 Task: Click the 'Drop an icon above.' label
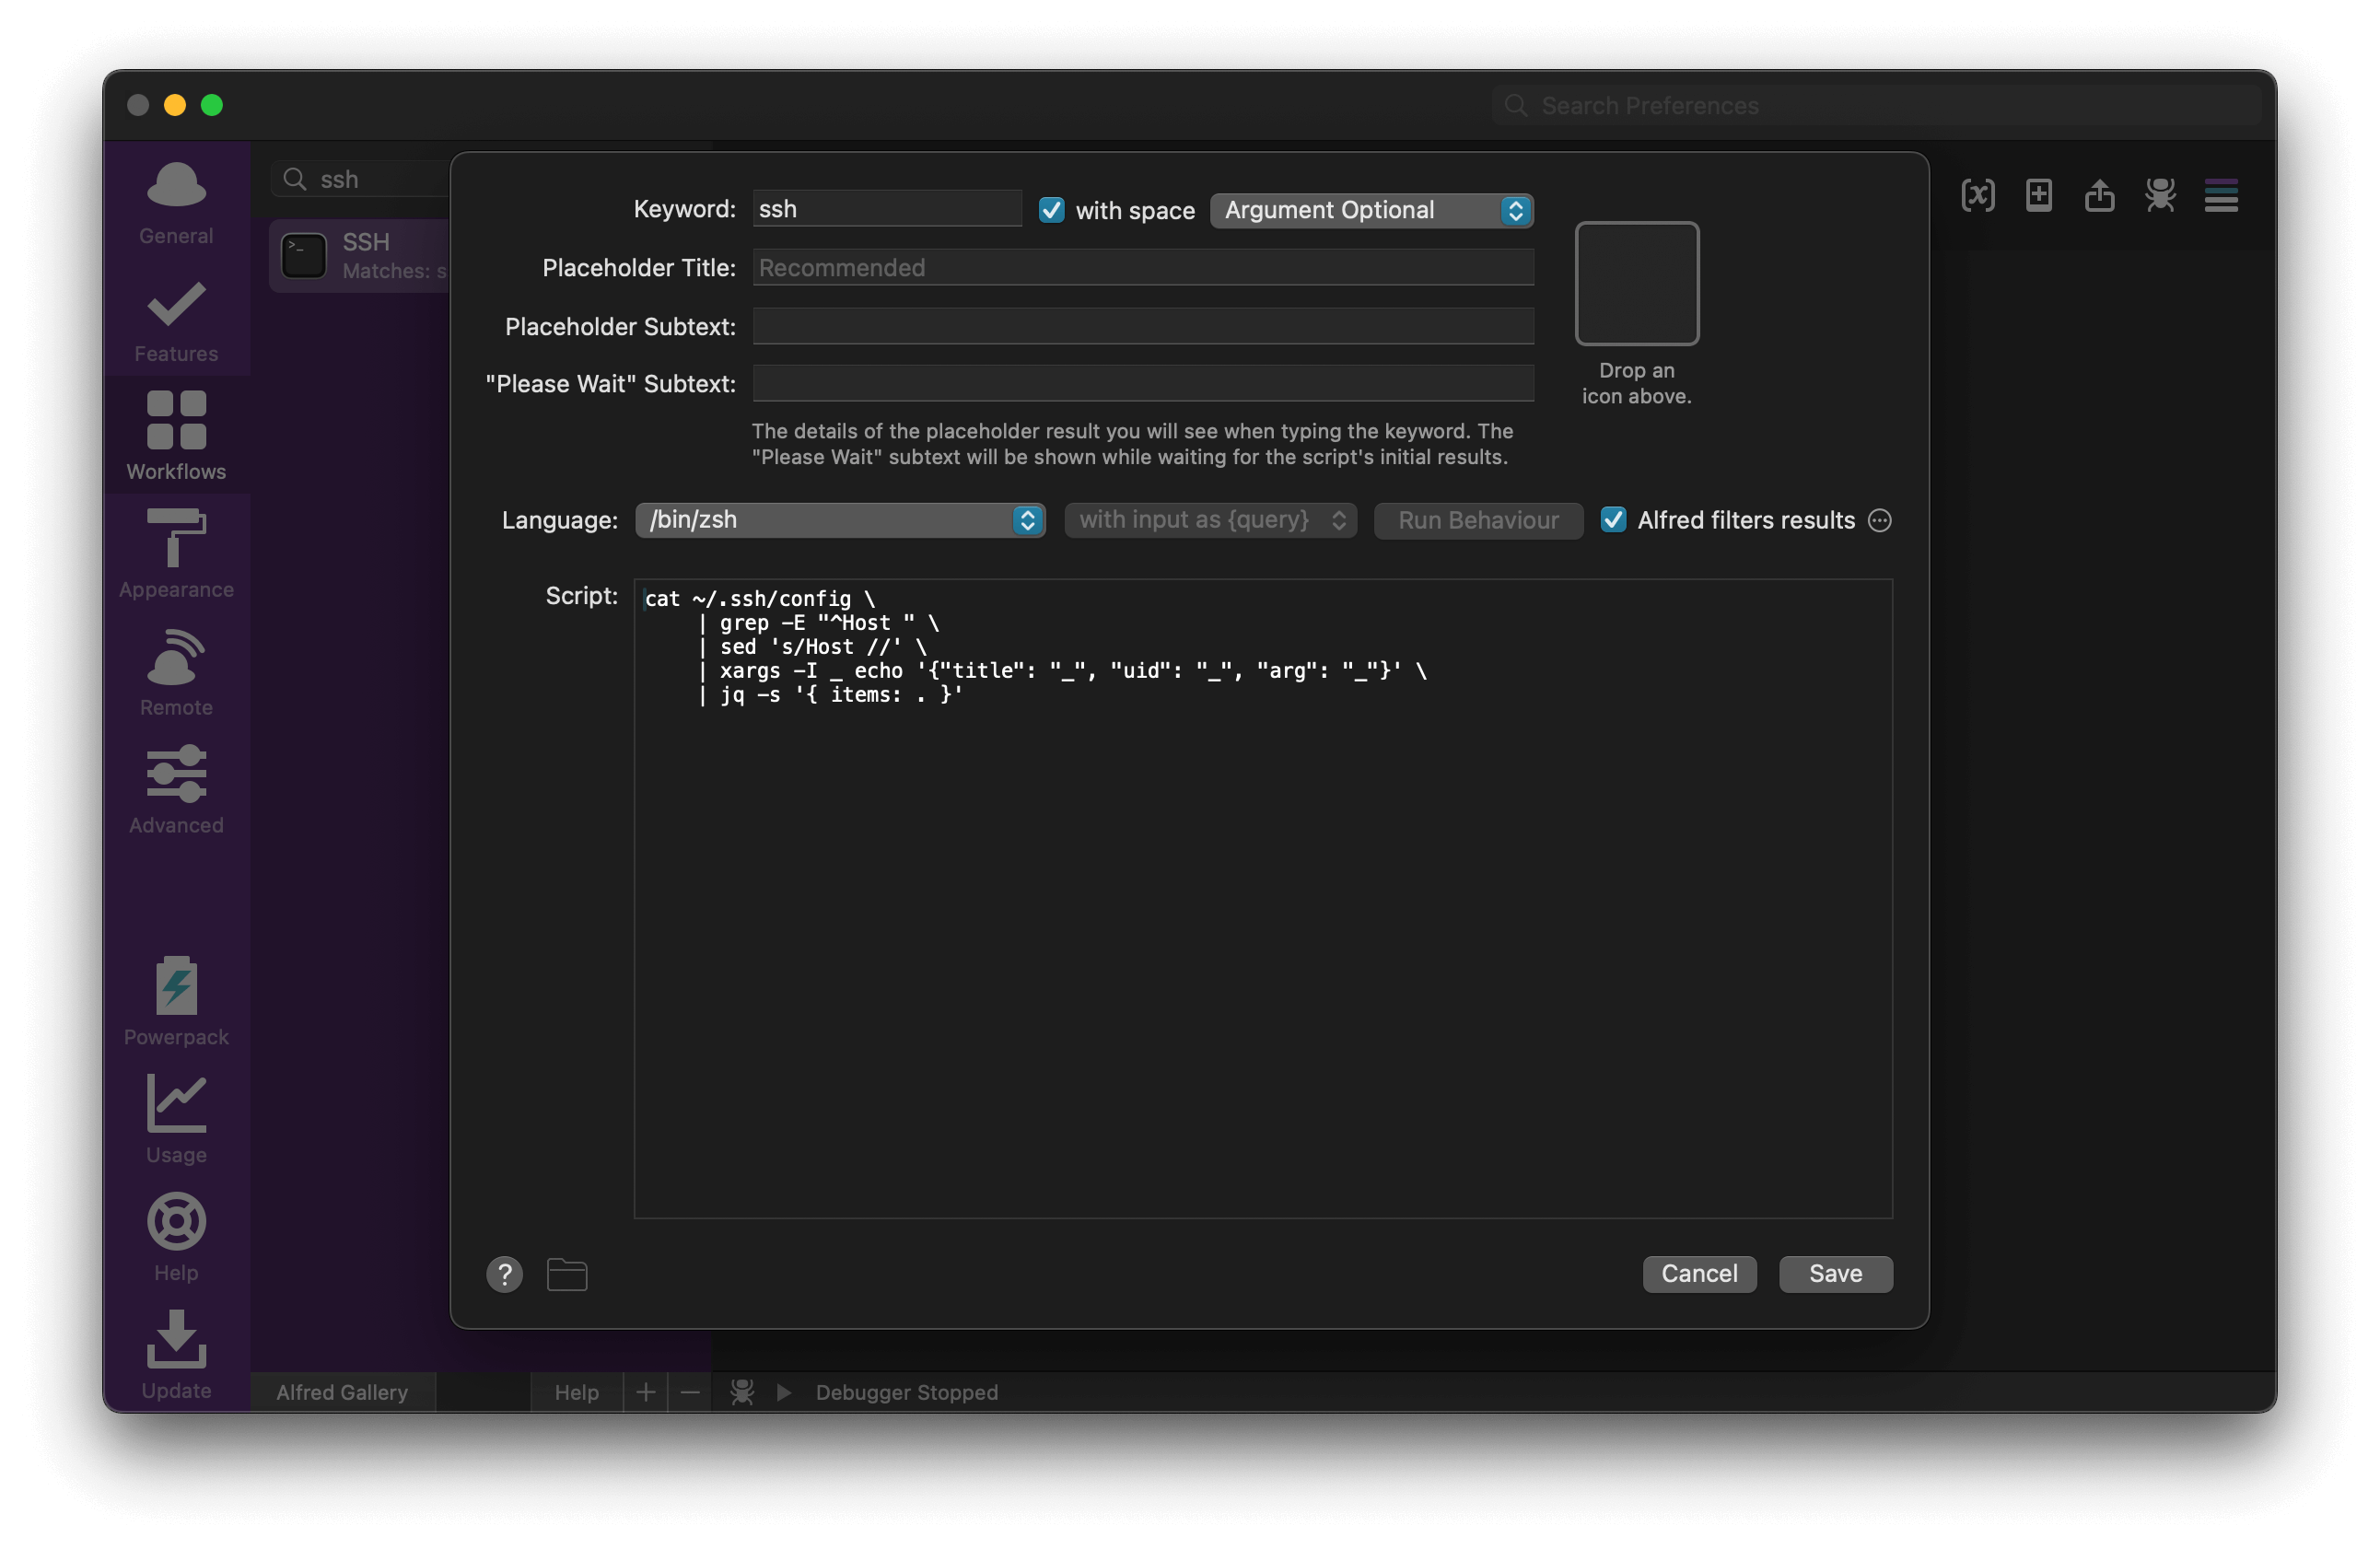pos(1636,383)
